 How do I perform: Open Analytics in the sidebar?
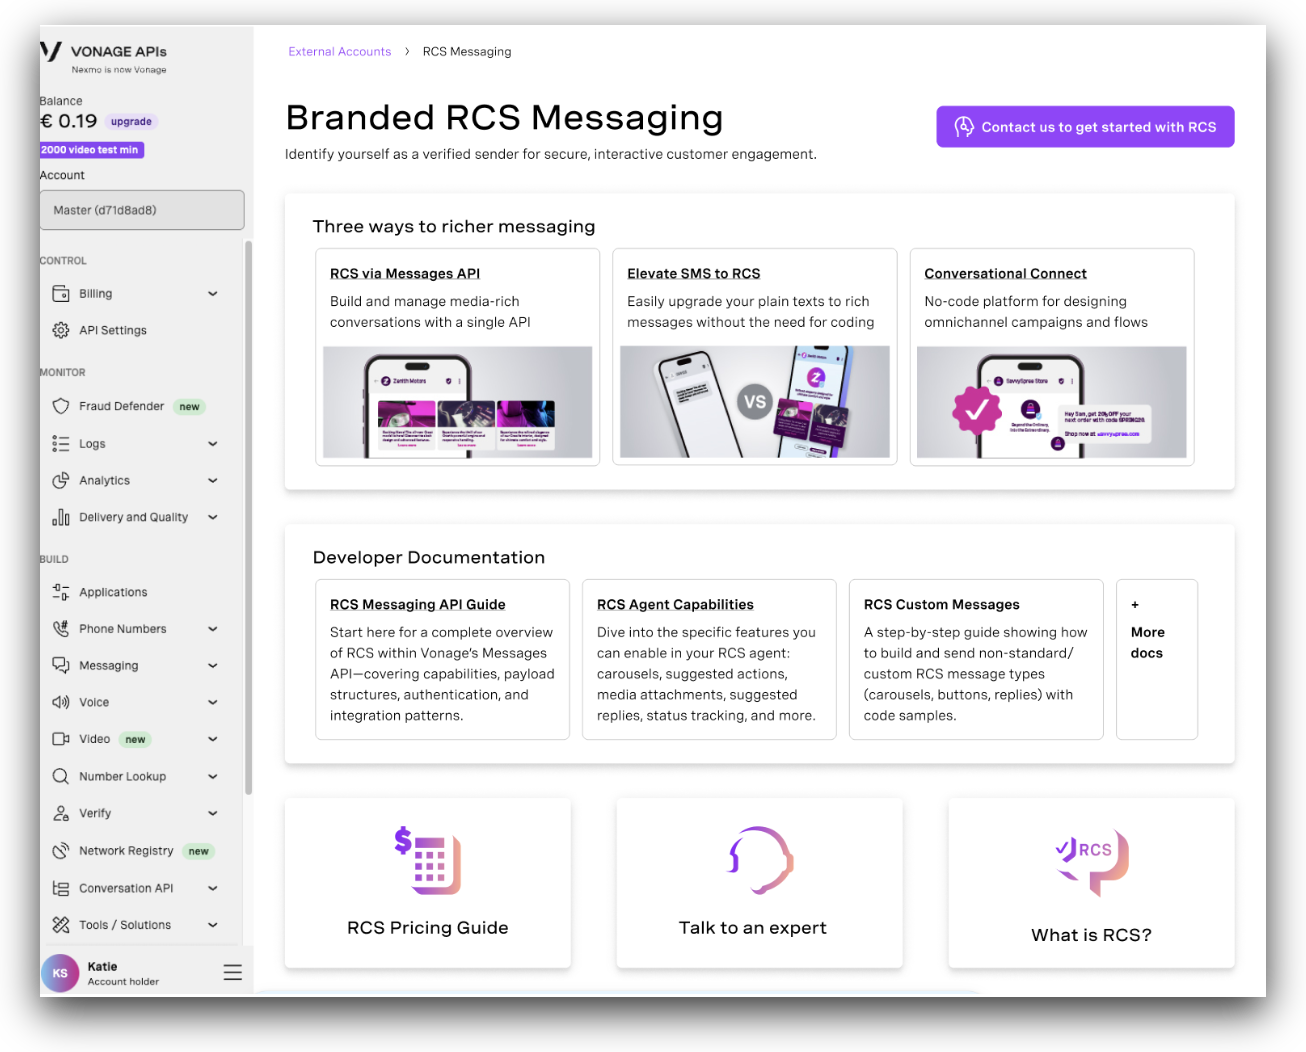[105, 481]
